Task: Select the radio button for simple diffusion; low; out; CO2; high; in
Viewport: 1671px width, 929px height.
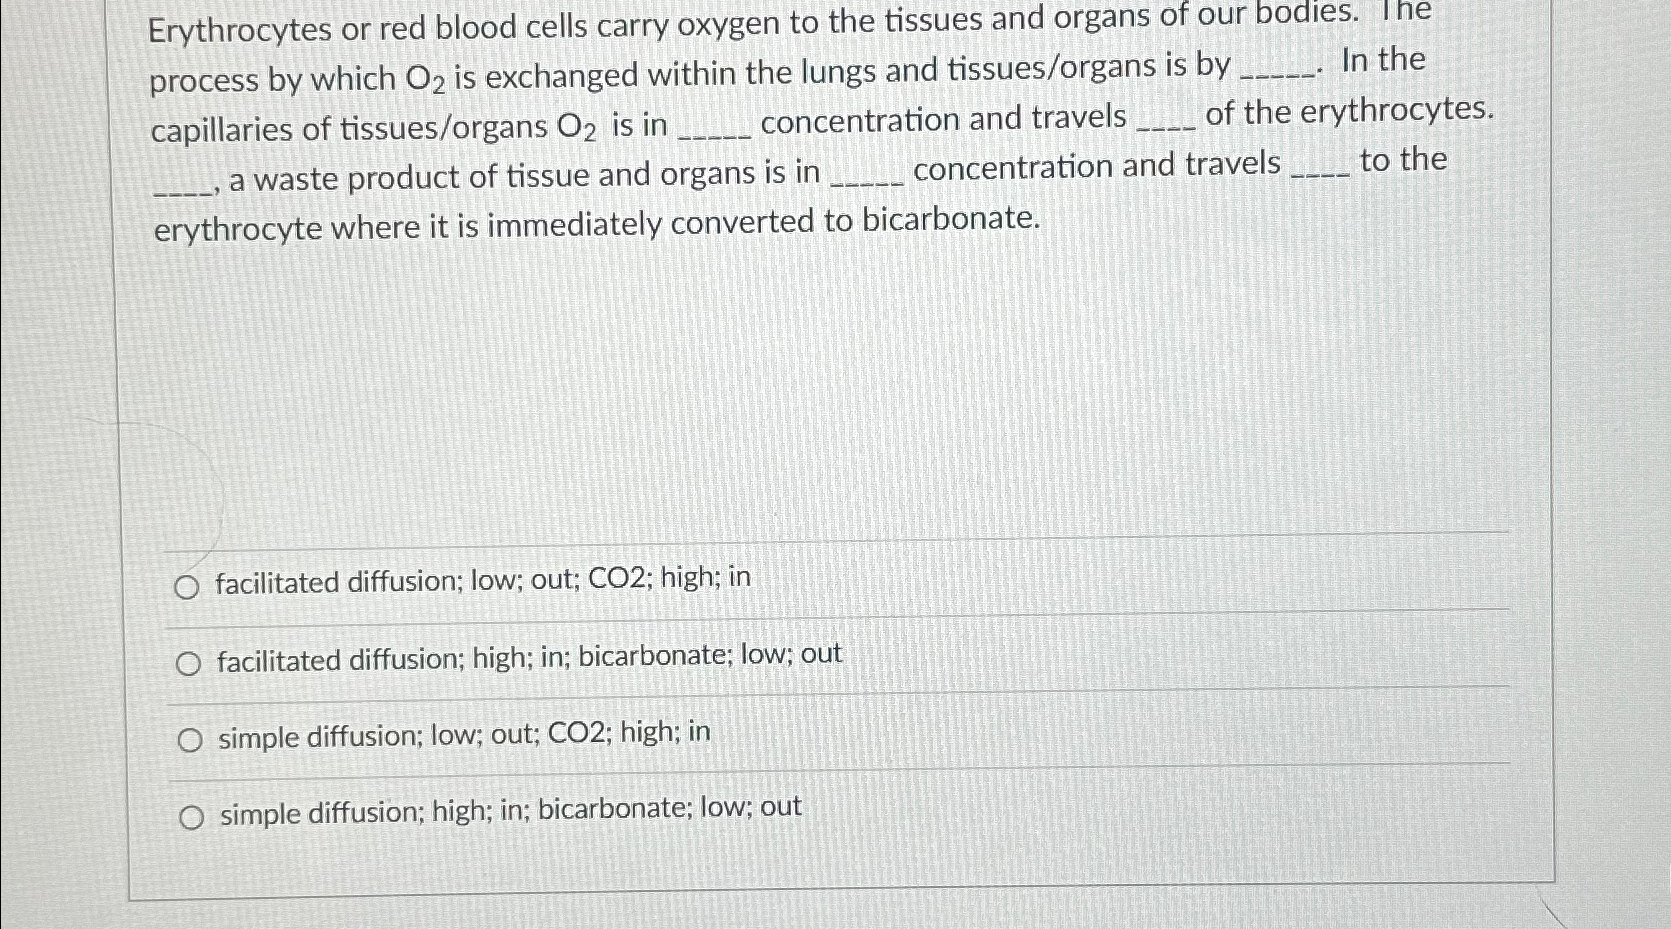Action: click(188, 738)
